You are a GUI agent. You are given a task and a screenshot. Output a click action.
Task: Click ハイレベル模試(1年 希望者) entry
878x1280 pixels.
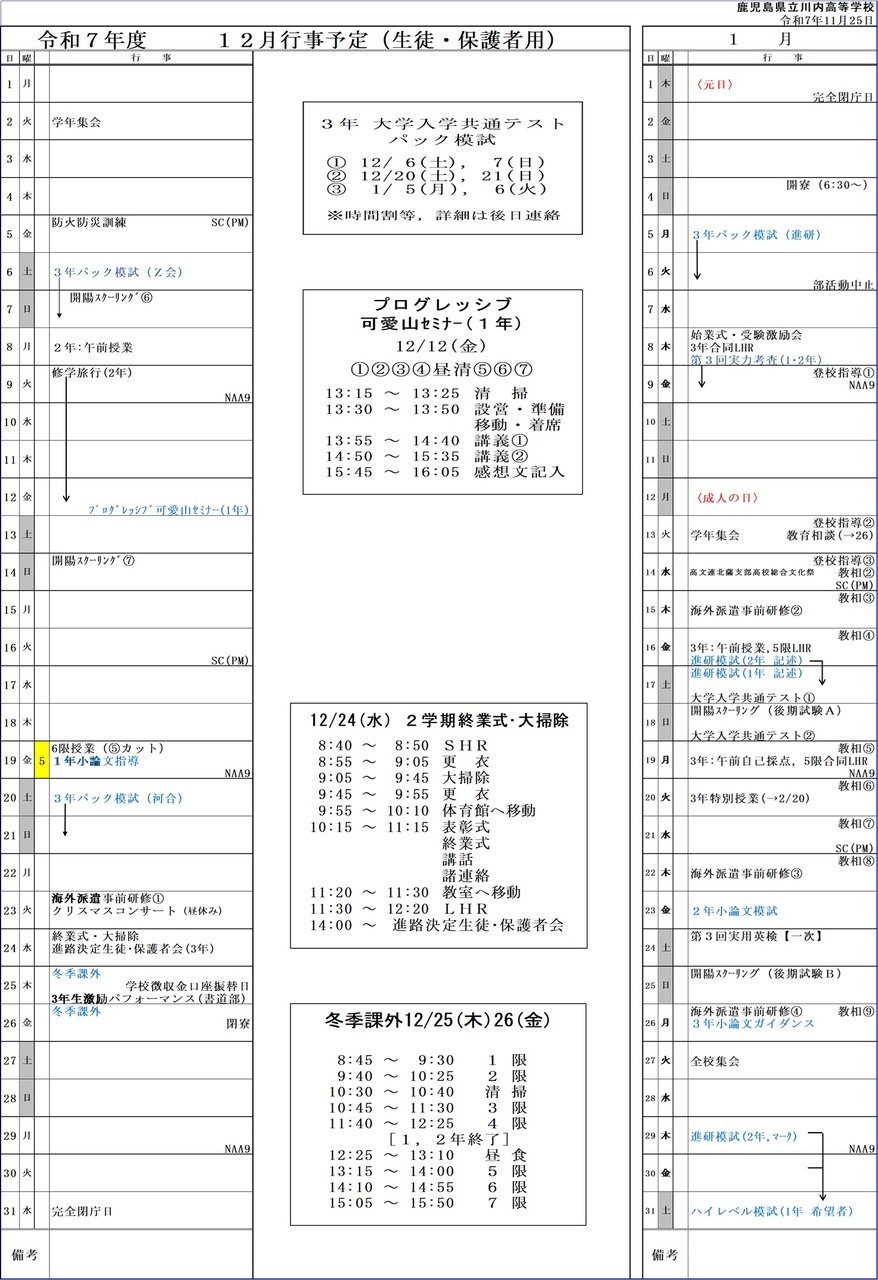771,1211
